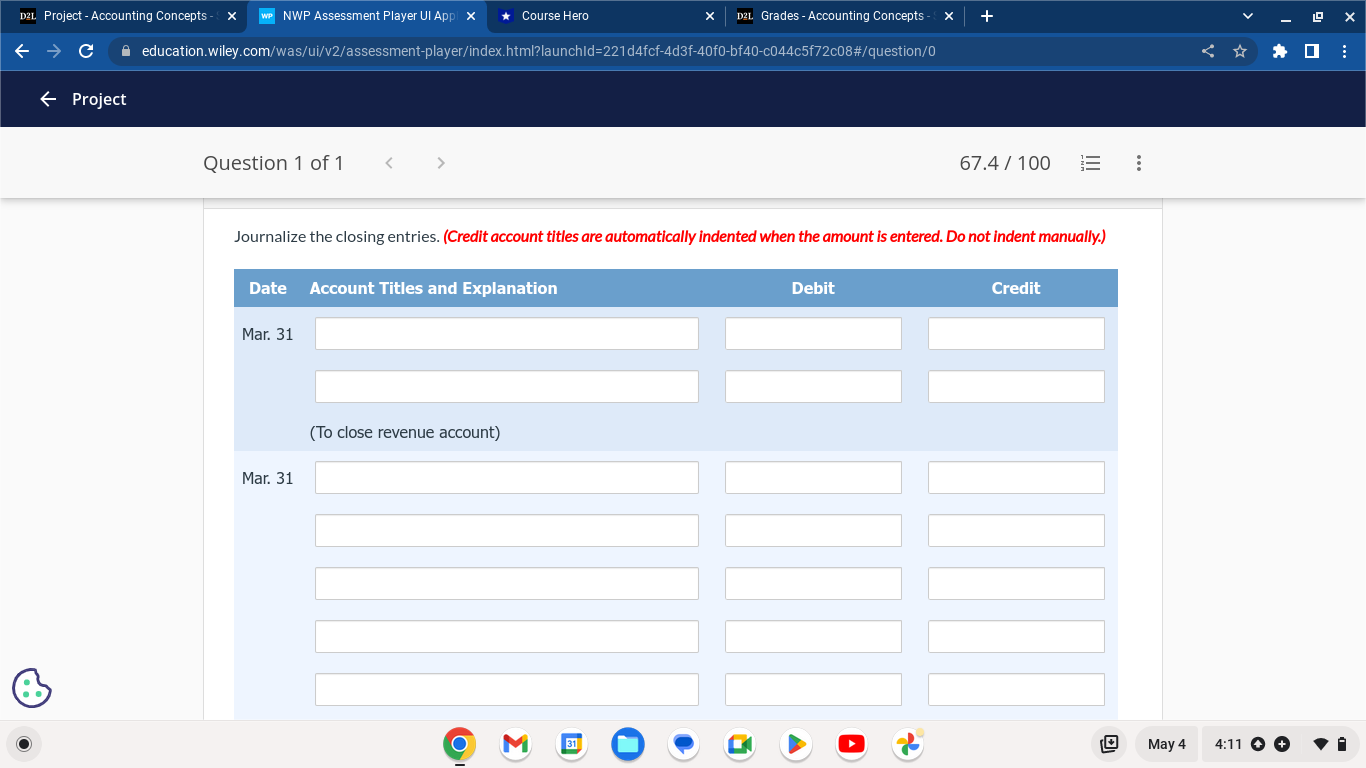Select the bookmark star in the address bar
Viewport: 1366px width, 768px height.
point(1239,50)
